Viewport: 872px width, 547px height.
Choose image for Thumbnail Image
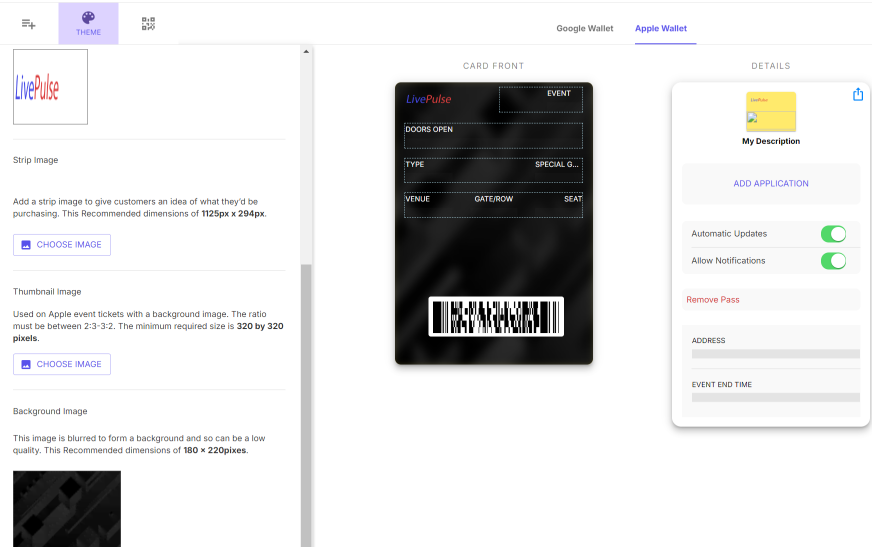[62, 364]
